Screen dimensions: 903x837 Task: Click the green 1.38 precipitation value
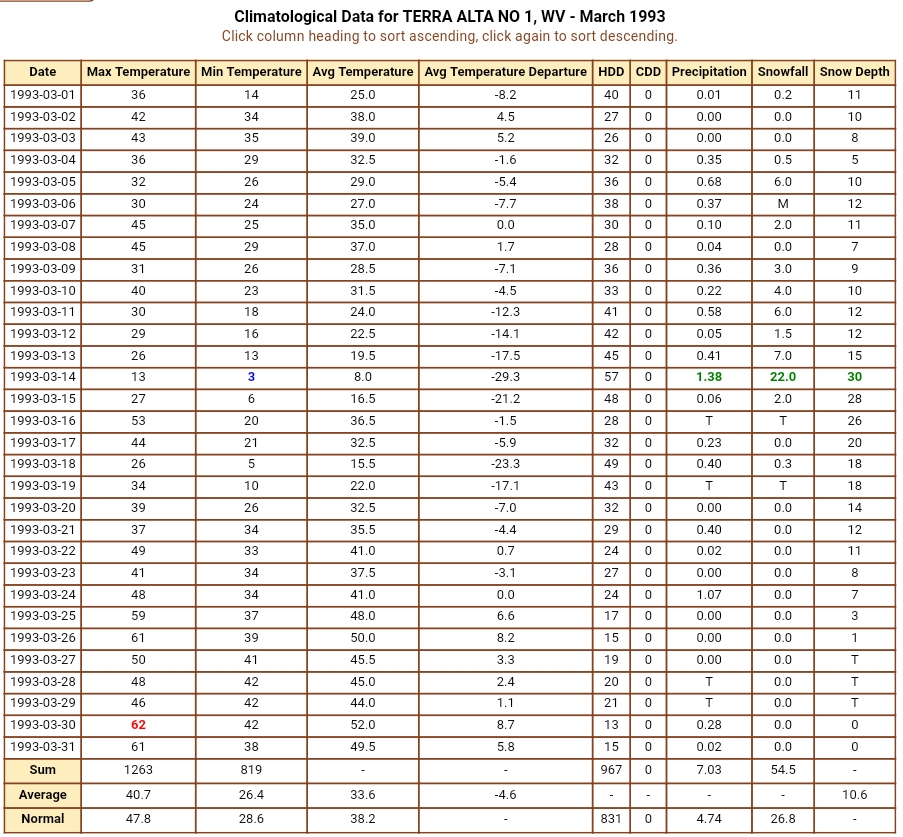pos(709,377)
